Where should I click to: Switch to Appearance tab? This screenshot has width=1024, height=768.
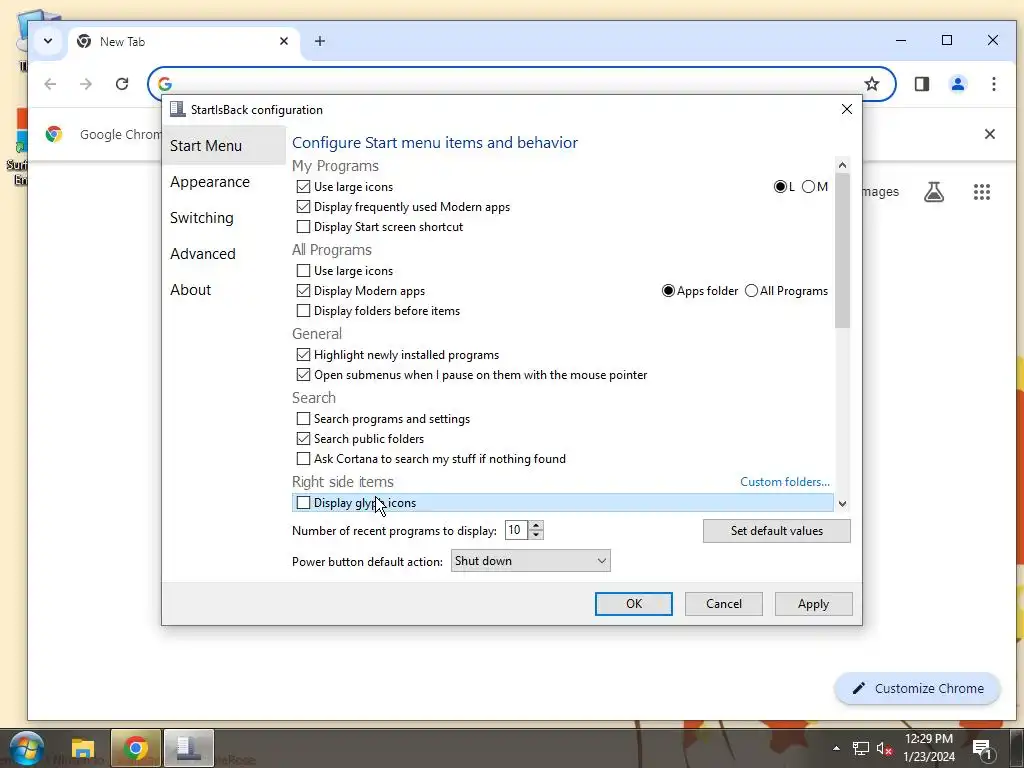pos(210,182)
